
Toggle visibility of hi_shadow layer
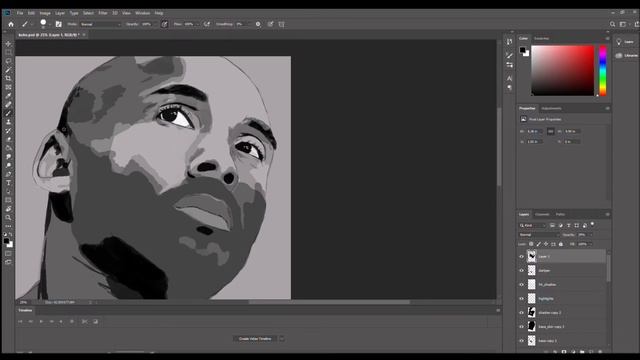click(x=521, y=284)
